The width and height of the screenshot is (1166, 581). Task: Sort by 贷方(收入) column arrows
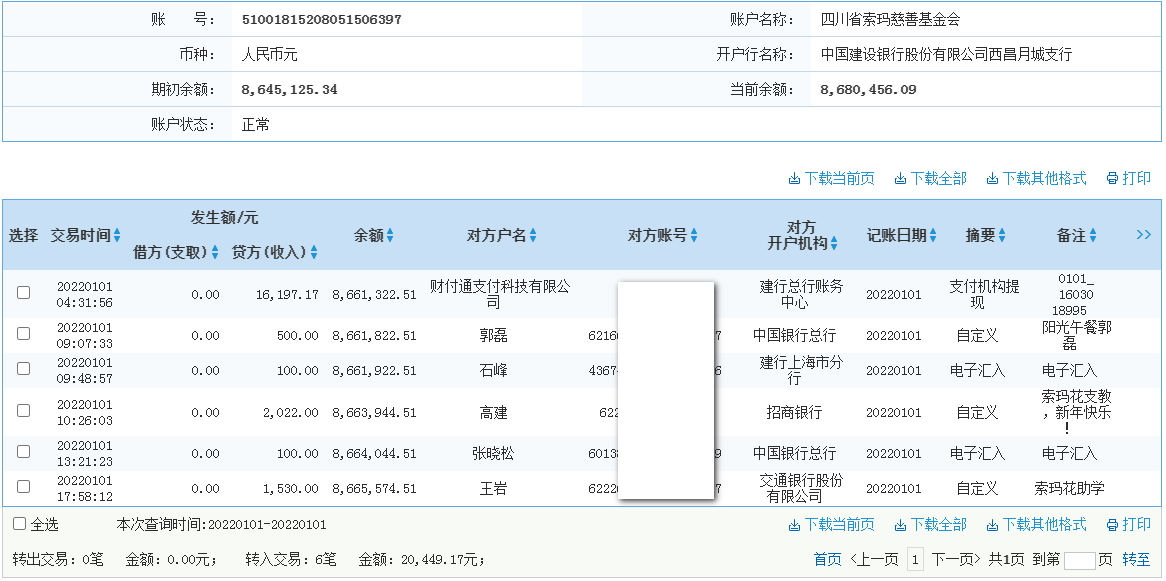(x=314, y=253)
